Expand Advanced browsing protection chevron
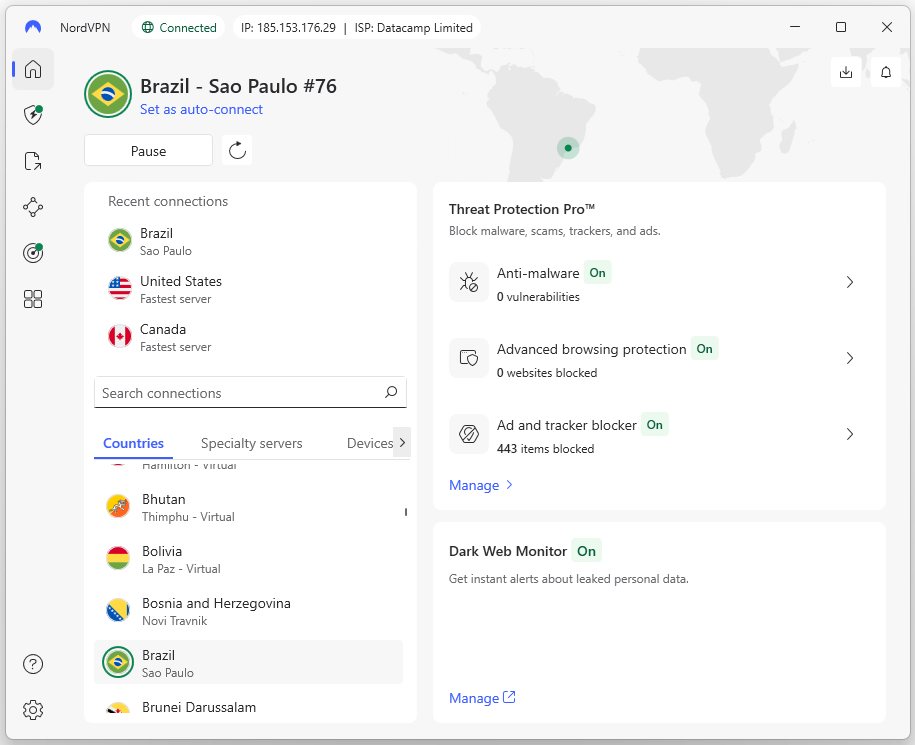 (x=850, y=358)
